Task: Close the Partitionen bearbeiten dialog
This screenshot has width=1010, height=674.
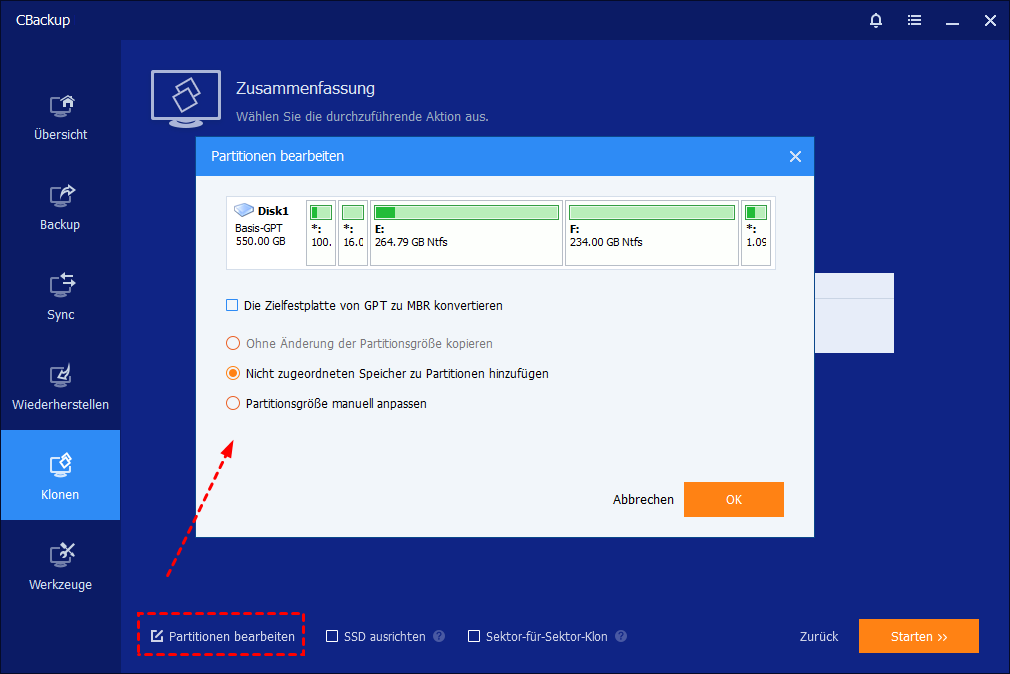Action: tap(795, 157)
